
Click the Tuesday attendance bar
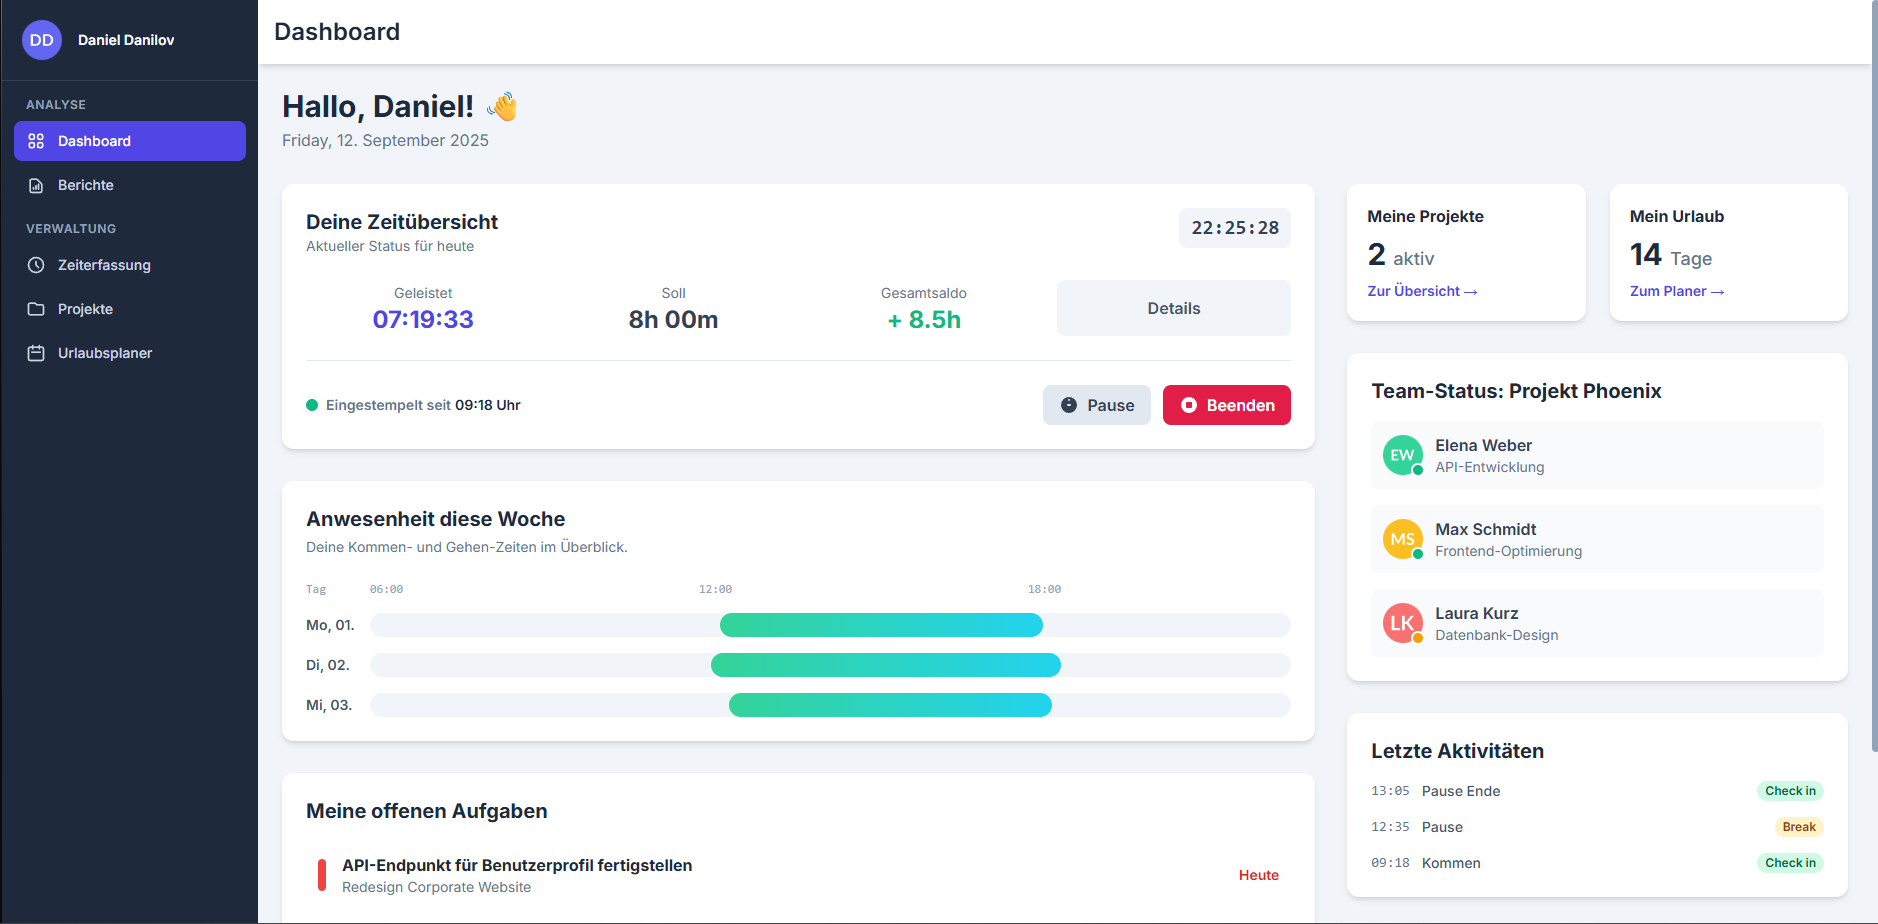tap(885, 665)
